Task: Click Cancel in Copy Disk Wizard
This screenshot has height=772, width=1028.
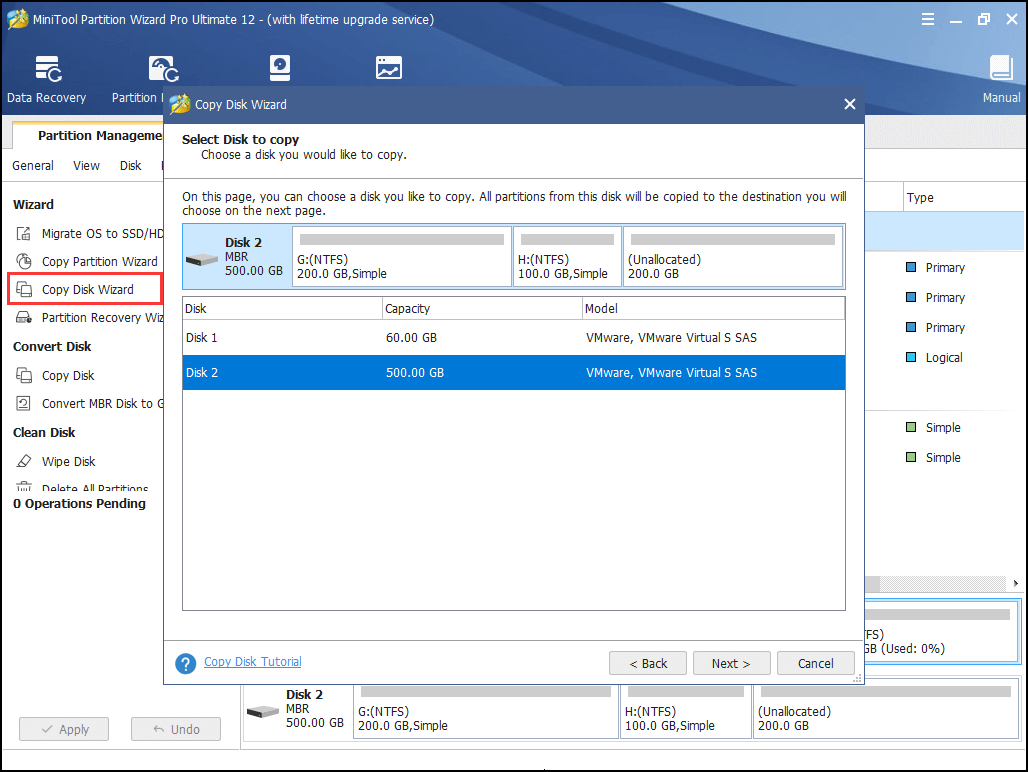Action: coord(815,663)
